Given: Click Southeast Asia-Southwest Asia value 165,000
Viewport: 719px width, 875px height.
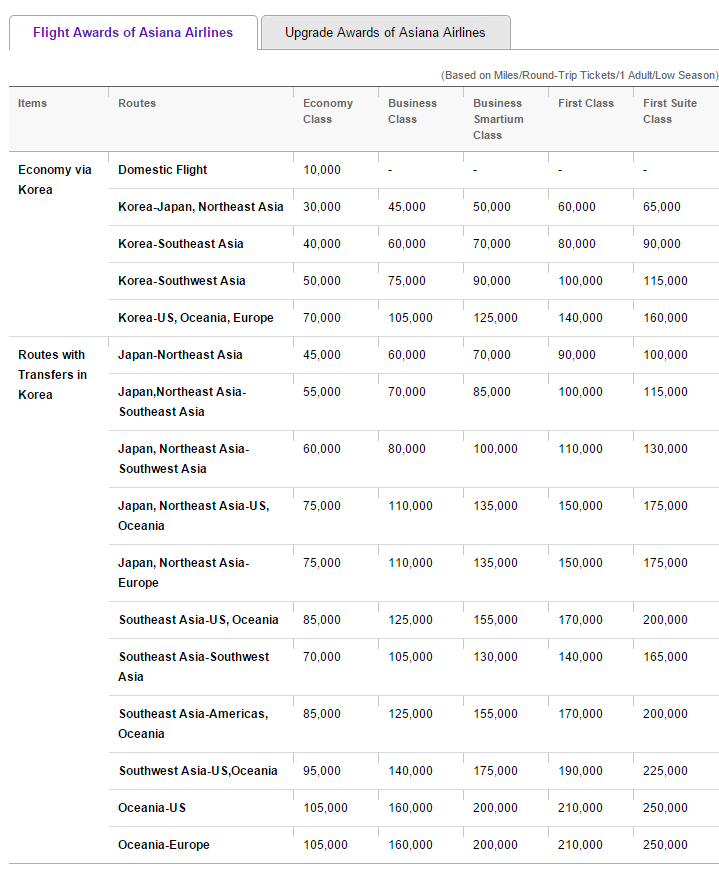Looking at the screenshot, I should click(665, 657).
